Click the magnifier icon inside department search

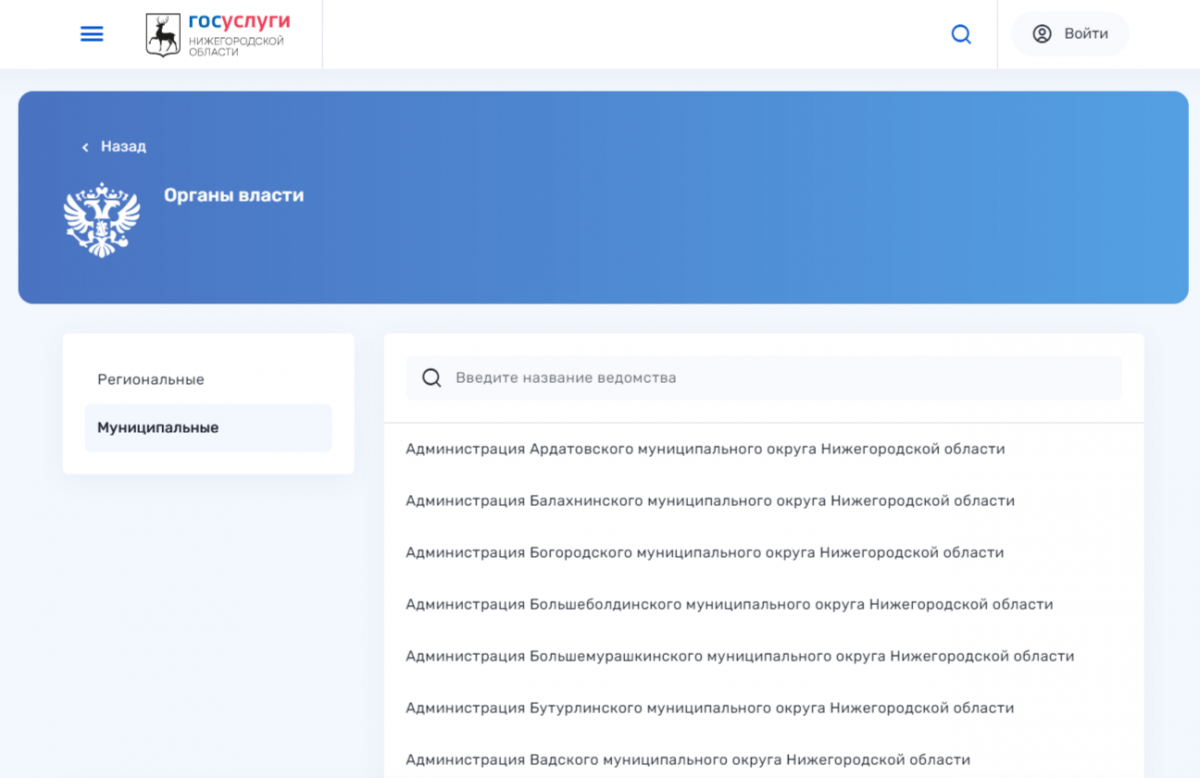432,378
